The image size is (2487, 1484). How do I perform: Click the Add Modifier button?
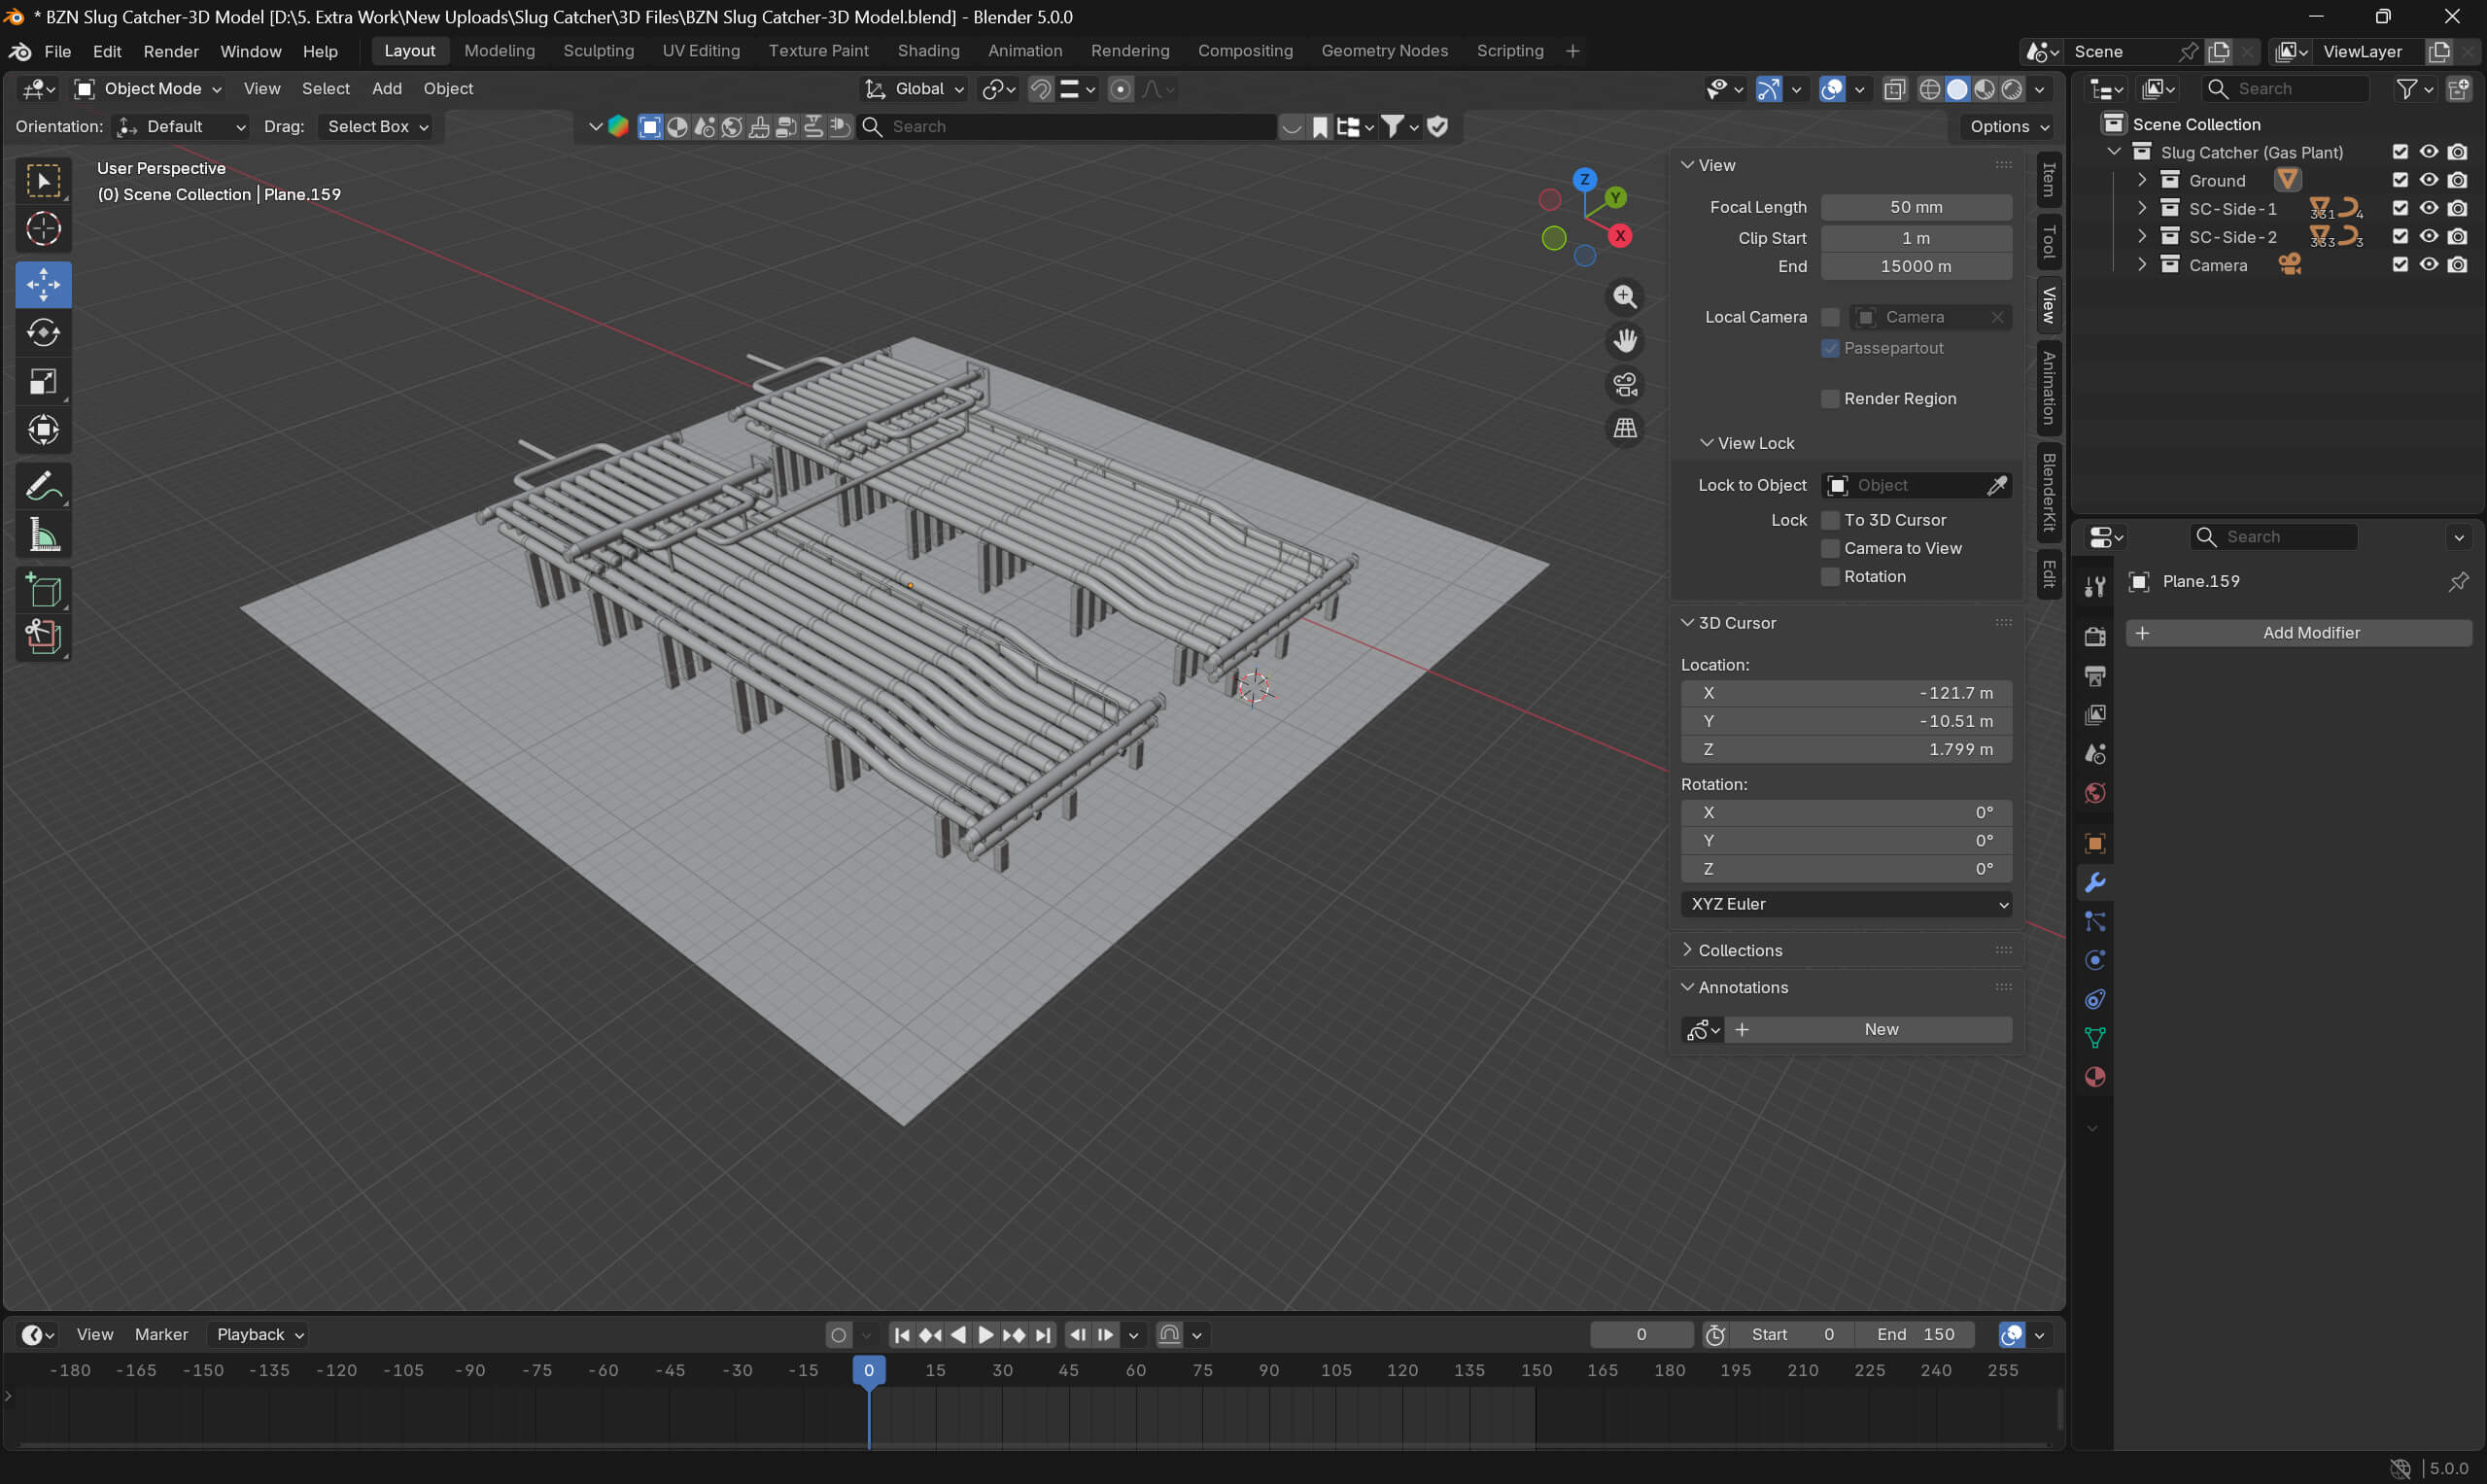(x=2299, y=633)
